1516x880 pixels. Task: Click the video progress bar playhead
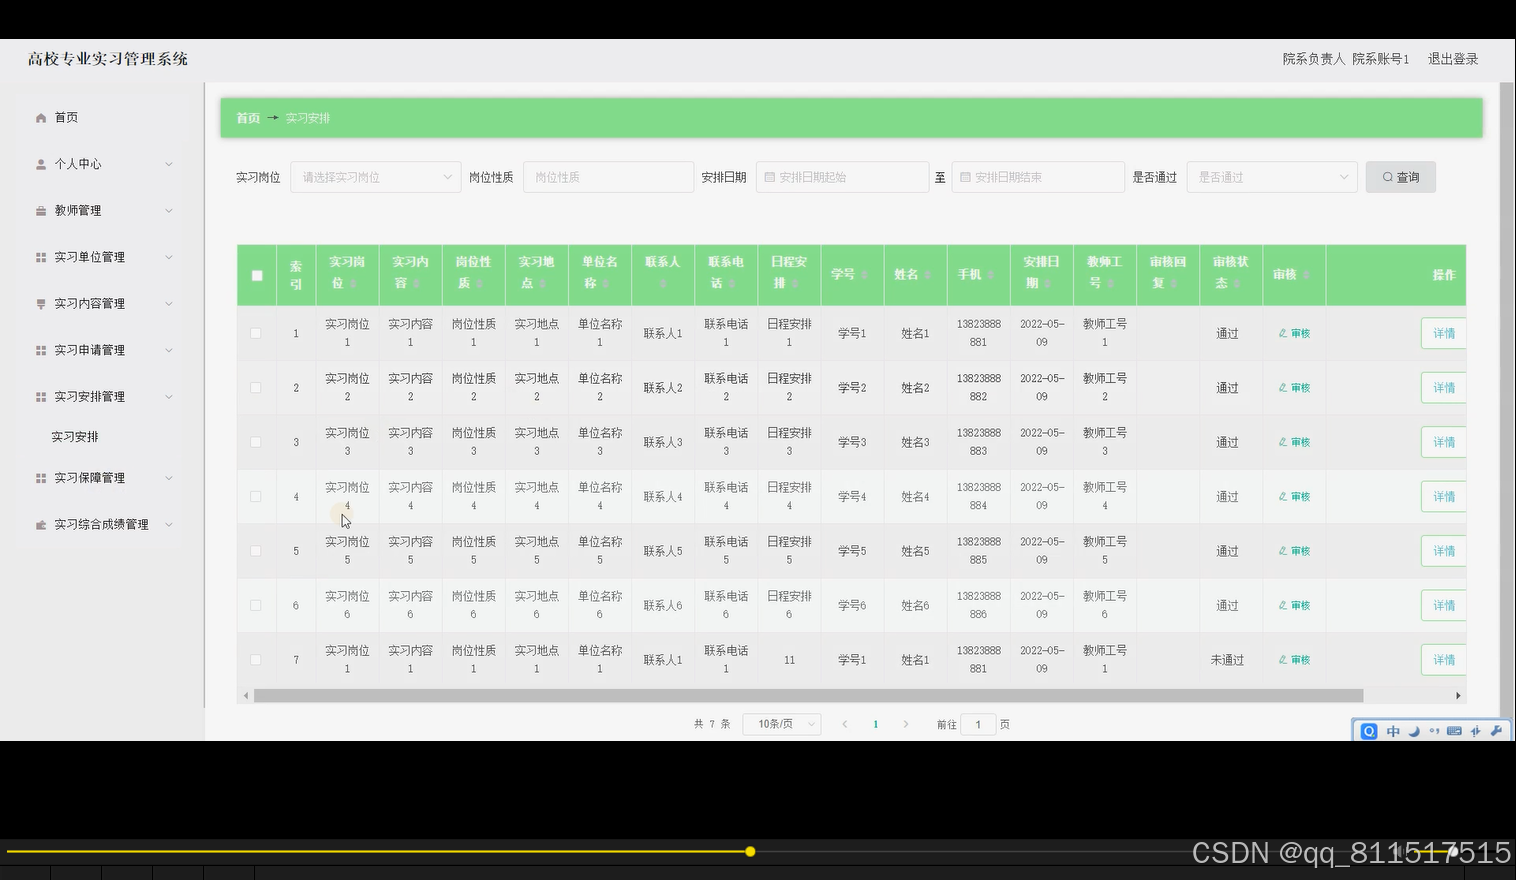coord(750,852)
